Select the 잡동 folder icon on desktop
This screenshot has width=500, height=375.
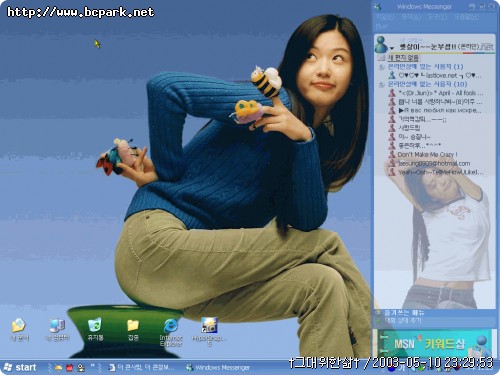(133, 329)
